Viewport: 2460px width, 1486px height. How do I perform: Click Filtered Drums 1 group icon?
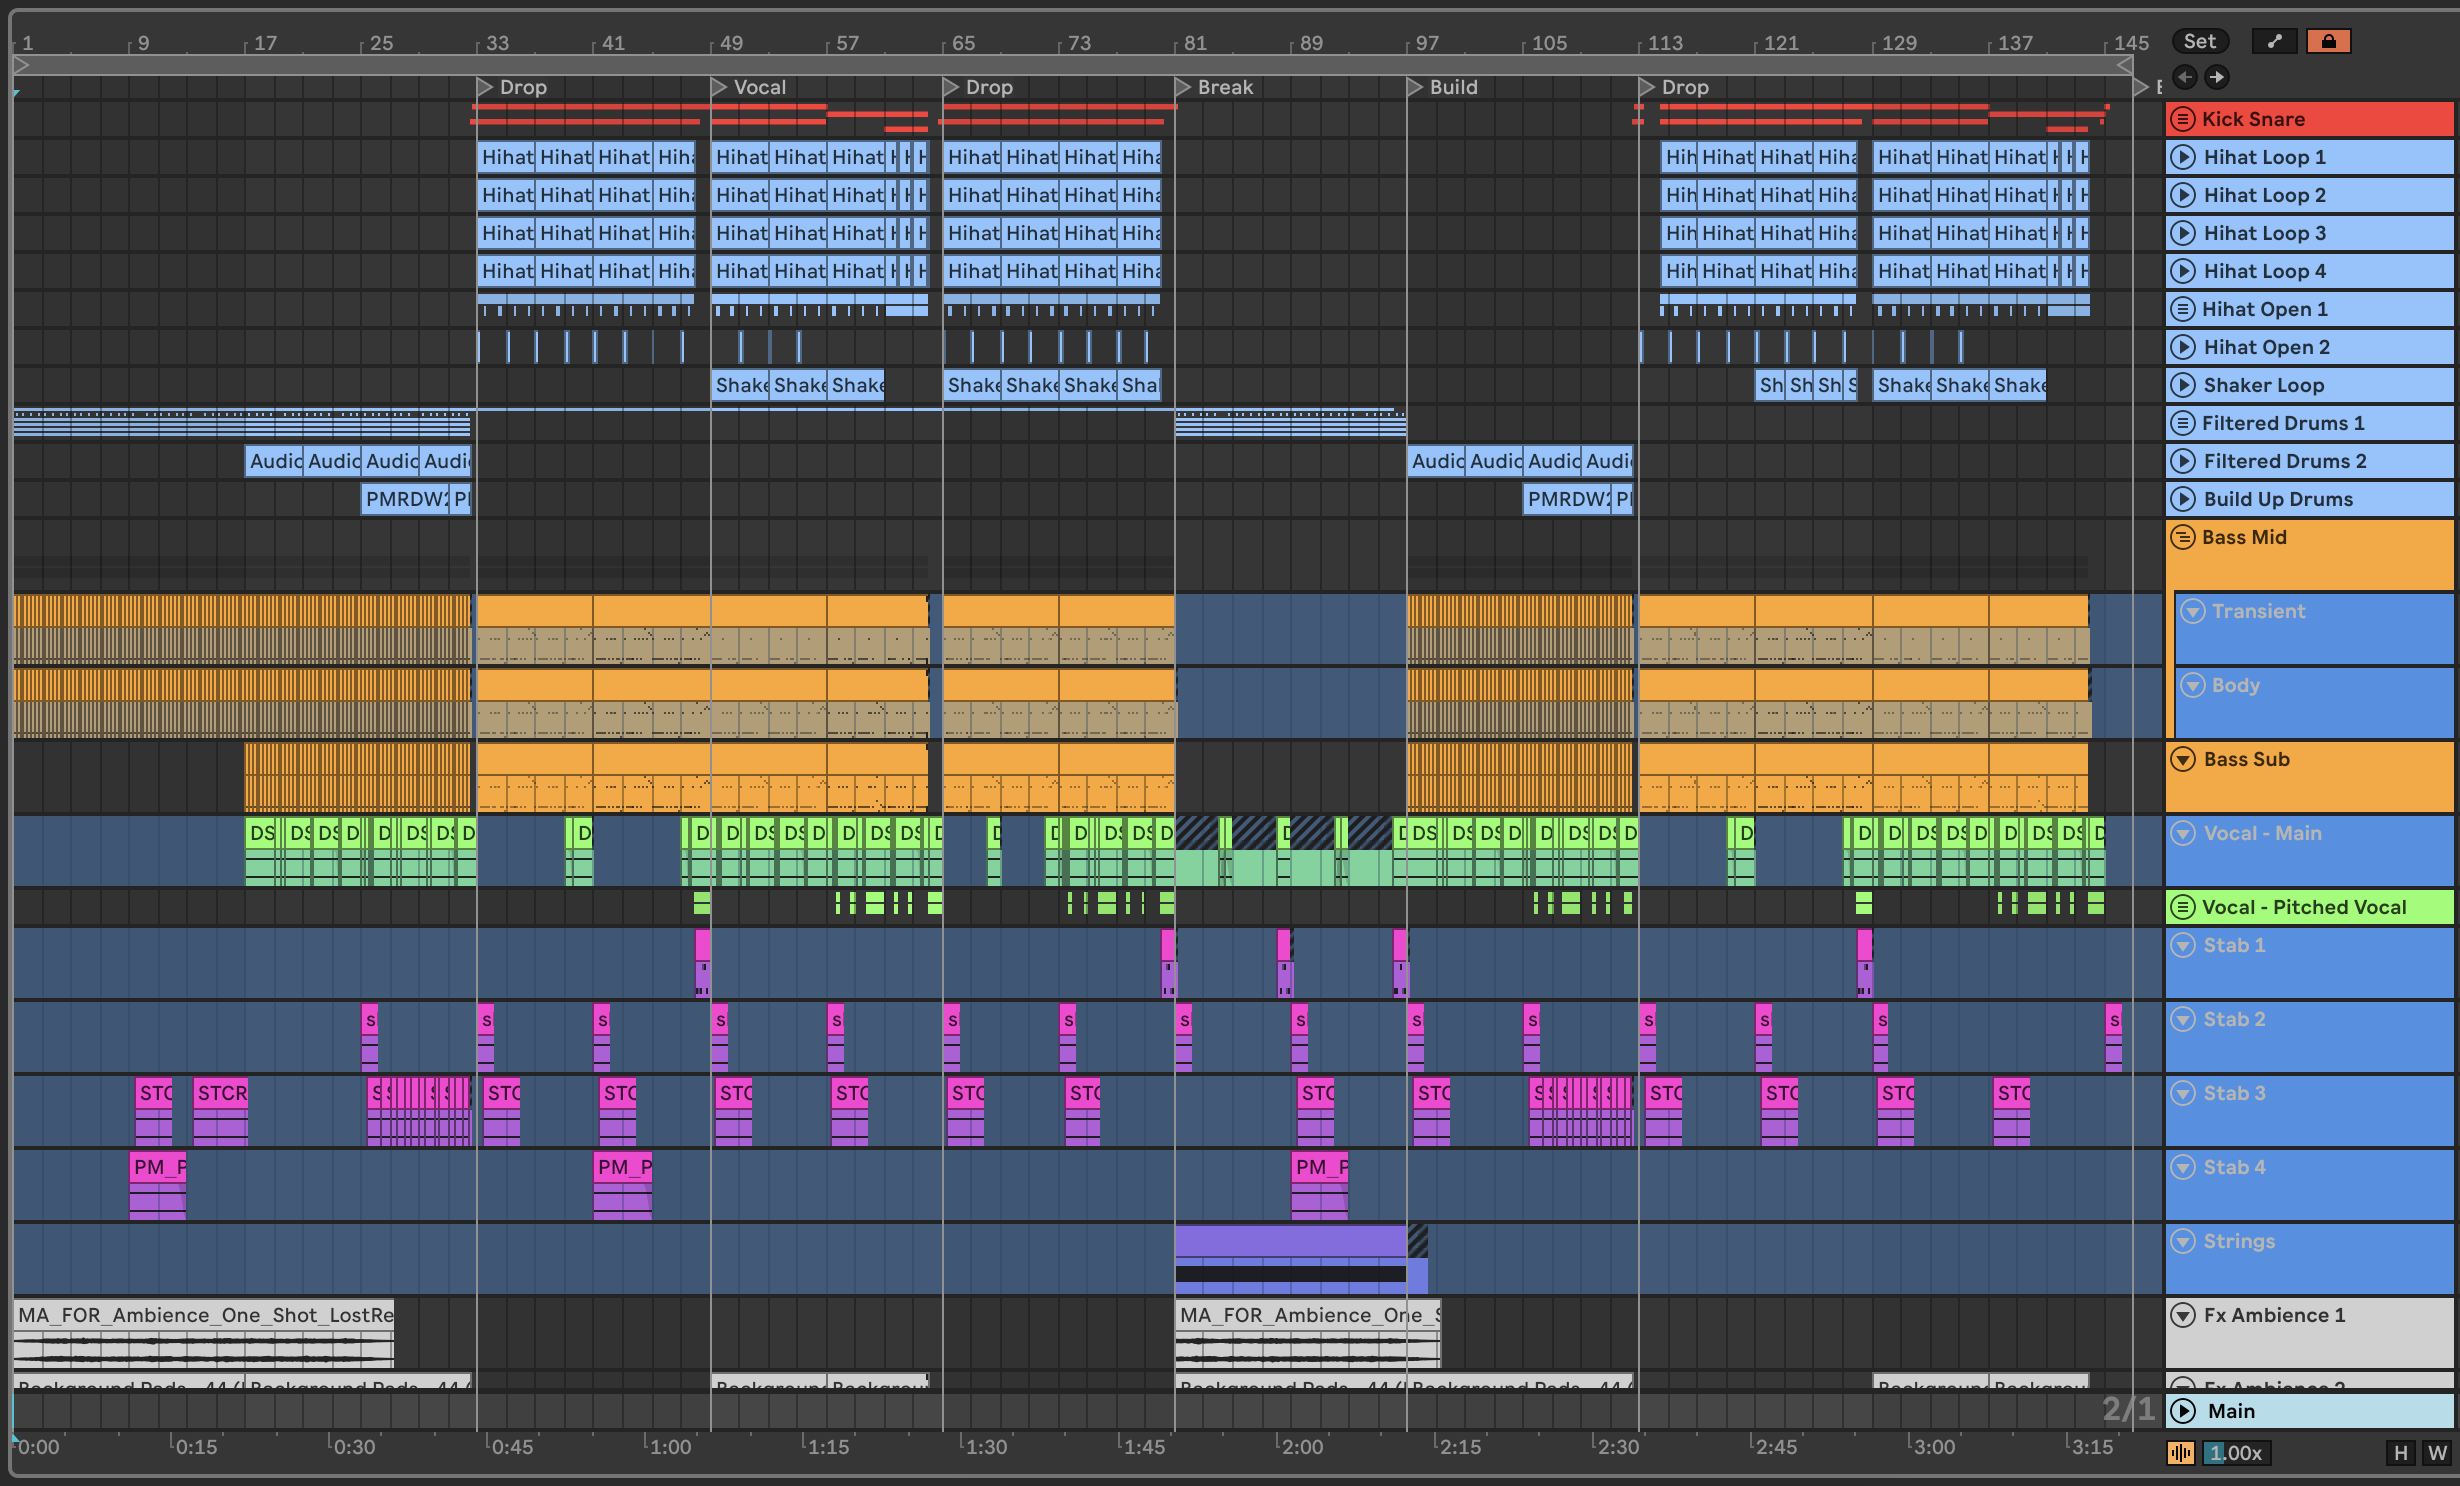2182,423
